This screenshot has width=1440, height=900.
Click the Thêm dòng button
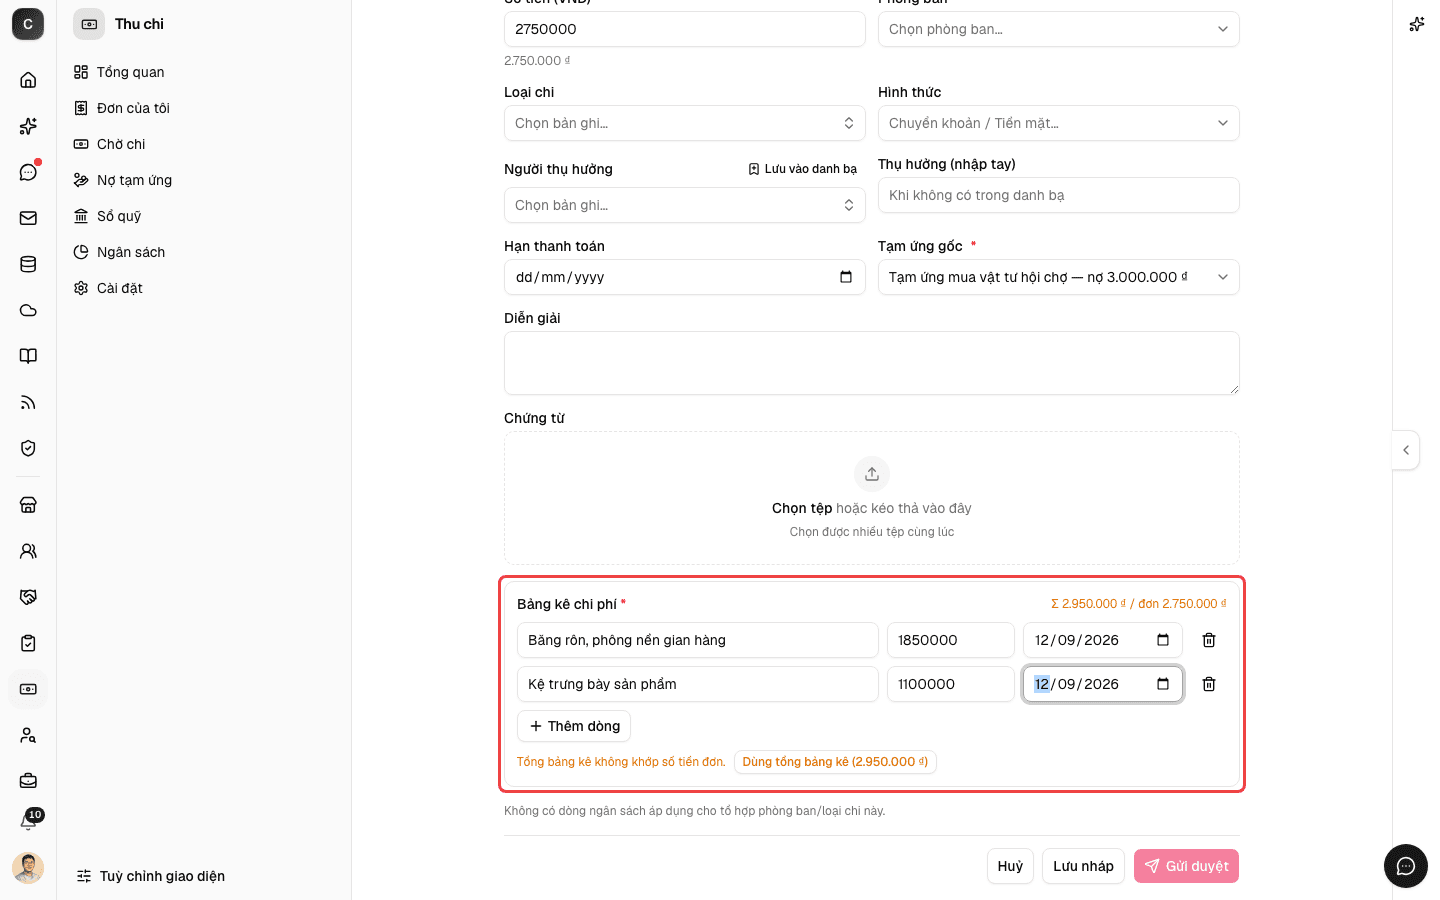tap(574, 726)
